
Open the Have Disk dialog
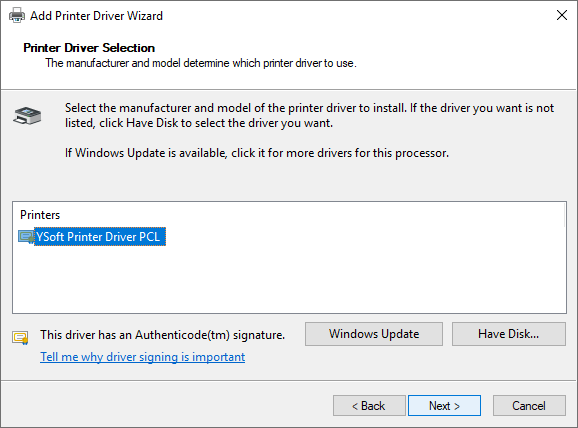click(509, 334)
